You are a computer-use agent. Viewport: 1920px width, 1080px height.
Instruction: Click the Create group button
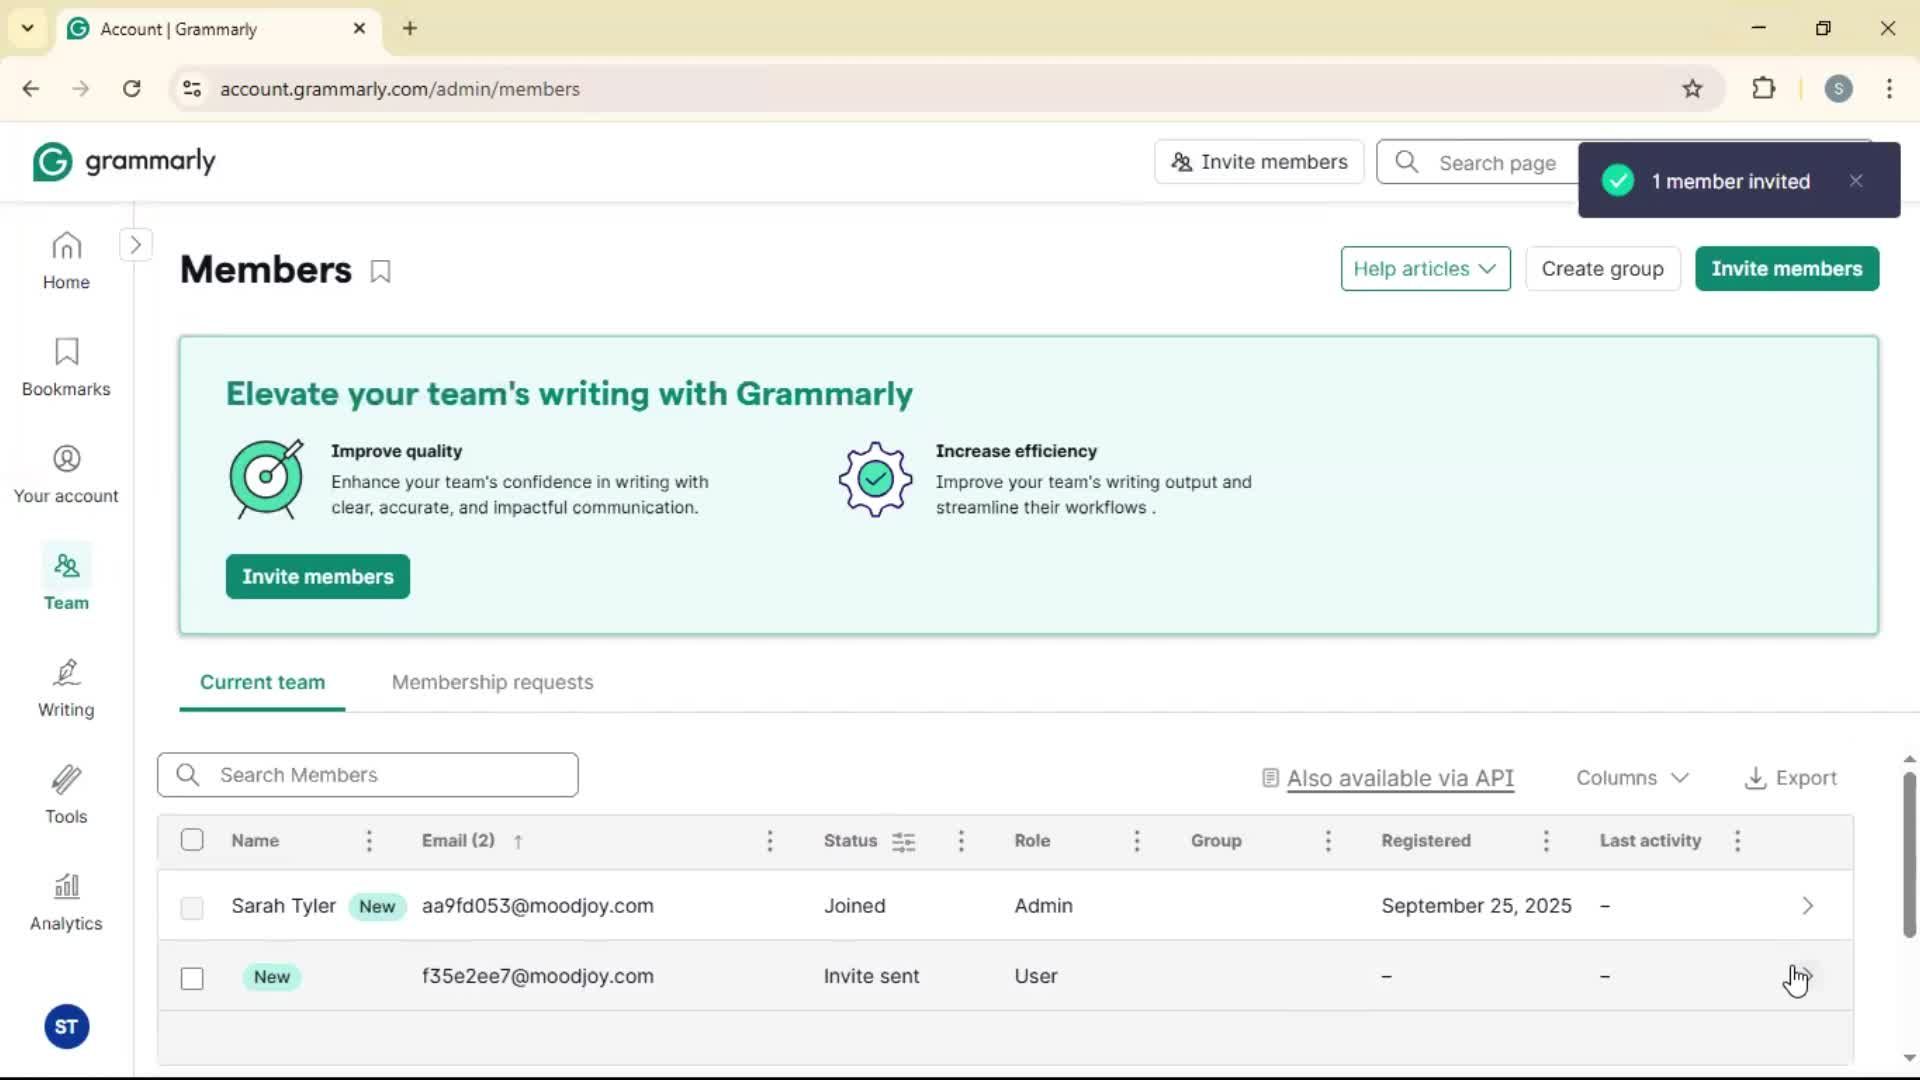(x=1602, y=269)
